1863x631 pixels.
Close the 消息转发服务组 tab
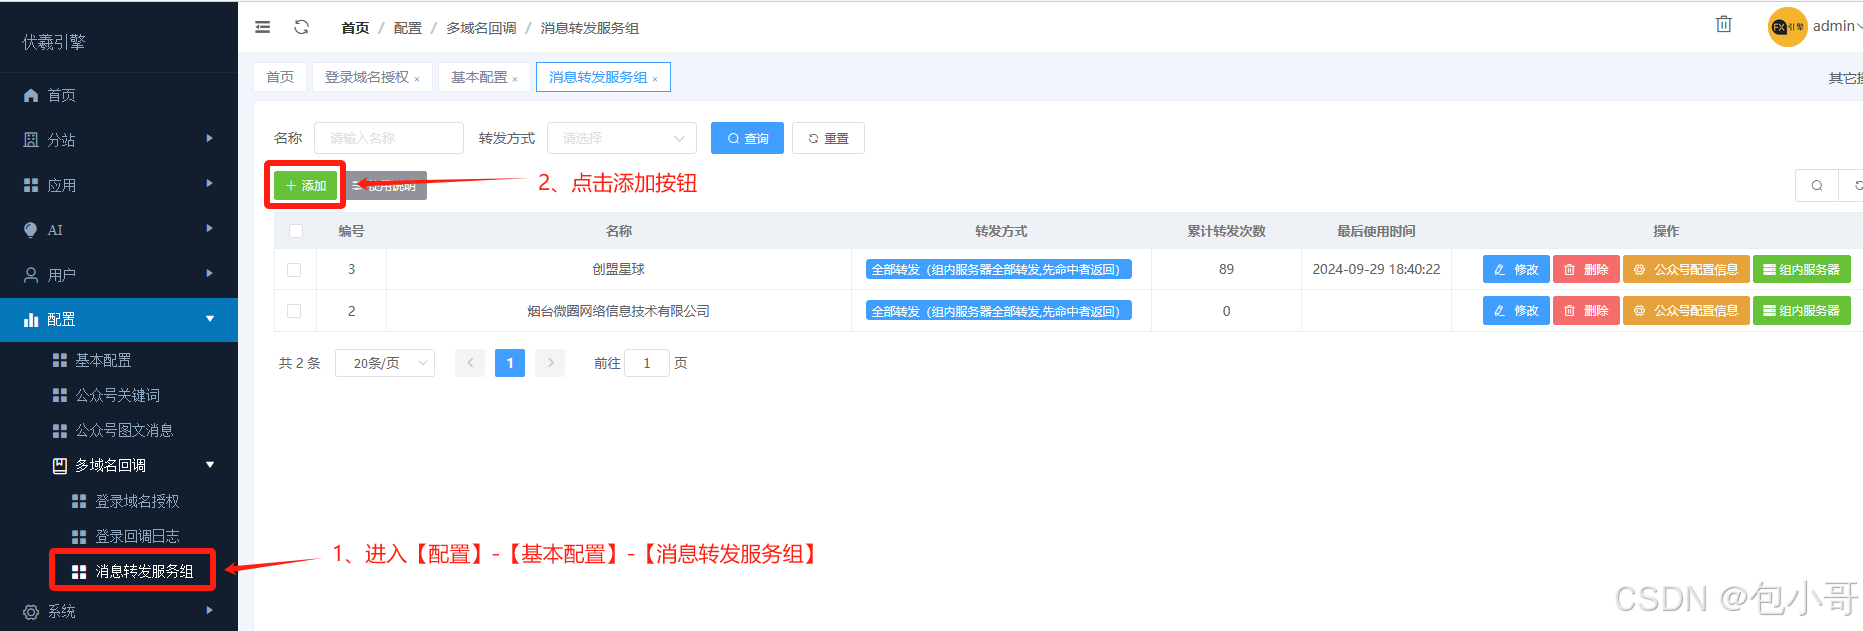click(x=655, y=79)
